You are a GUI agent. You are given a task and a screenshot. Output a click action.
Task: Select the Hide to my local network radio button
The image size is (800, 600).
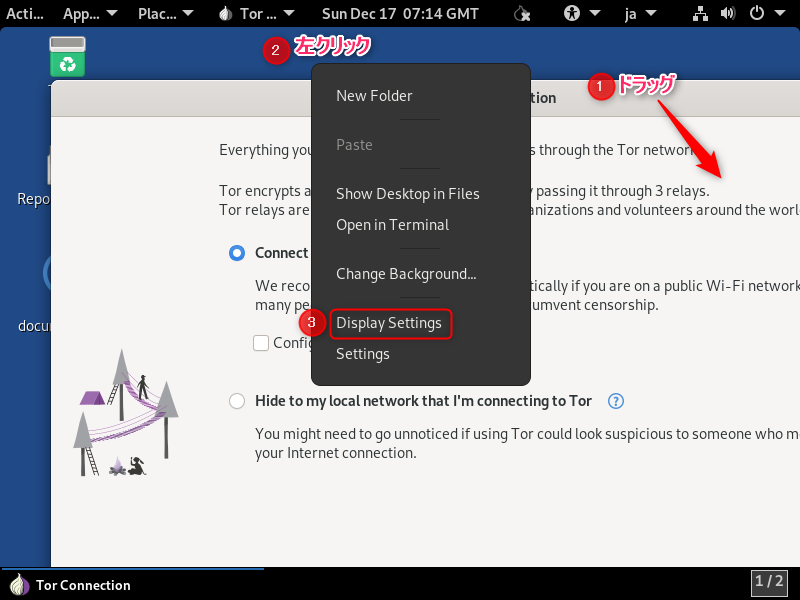coord(237,401)
